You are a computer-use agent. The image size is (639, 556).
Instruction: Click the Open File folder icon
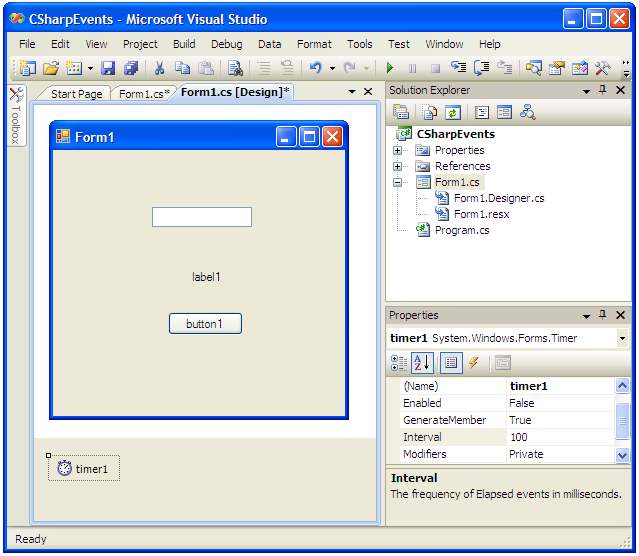[50, 68]
